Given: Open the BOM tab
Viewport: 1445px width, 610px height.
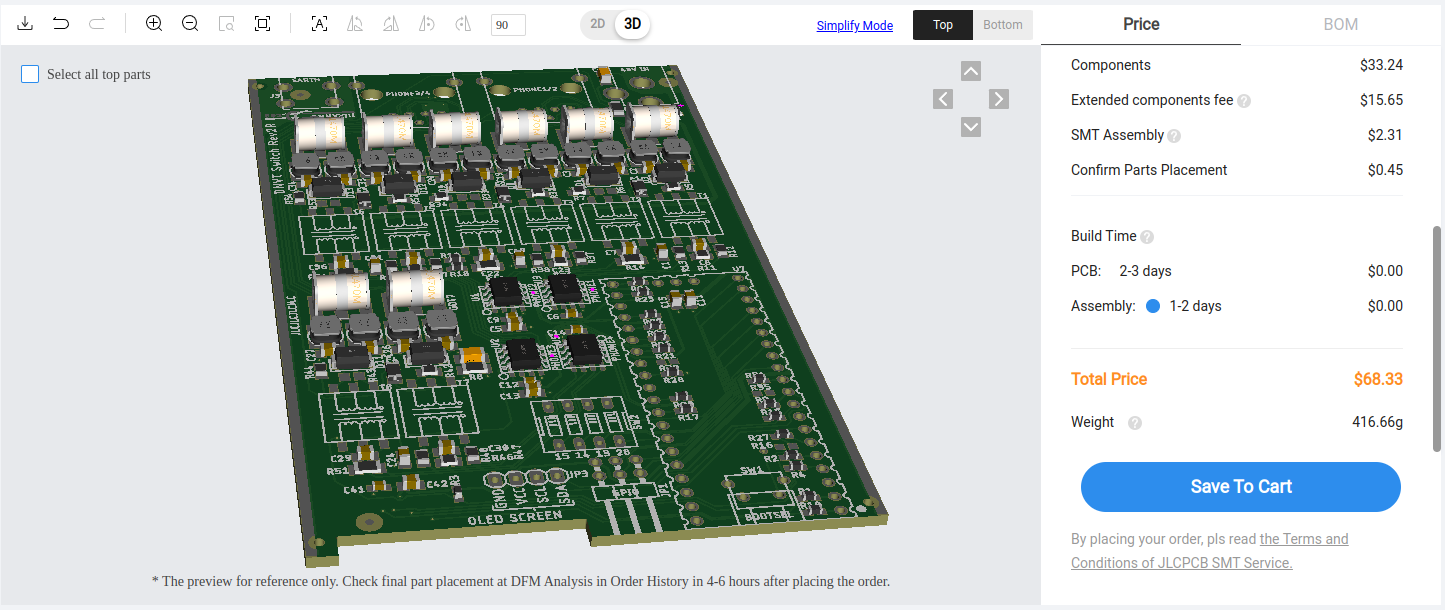Looking at the screenshot, I should pyautogui.click(x=1340, y=24).
